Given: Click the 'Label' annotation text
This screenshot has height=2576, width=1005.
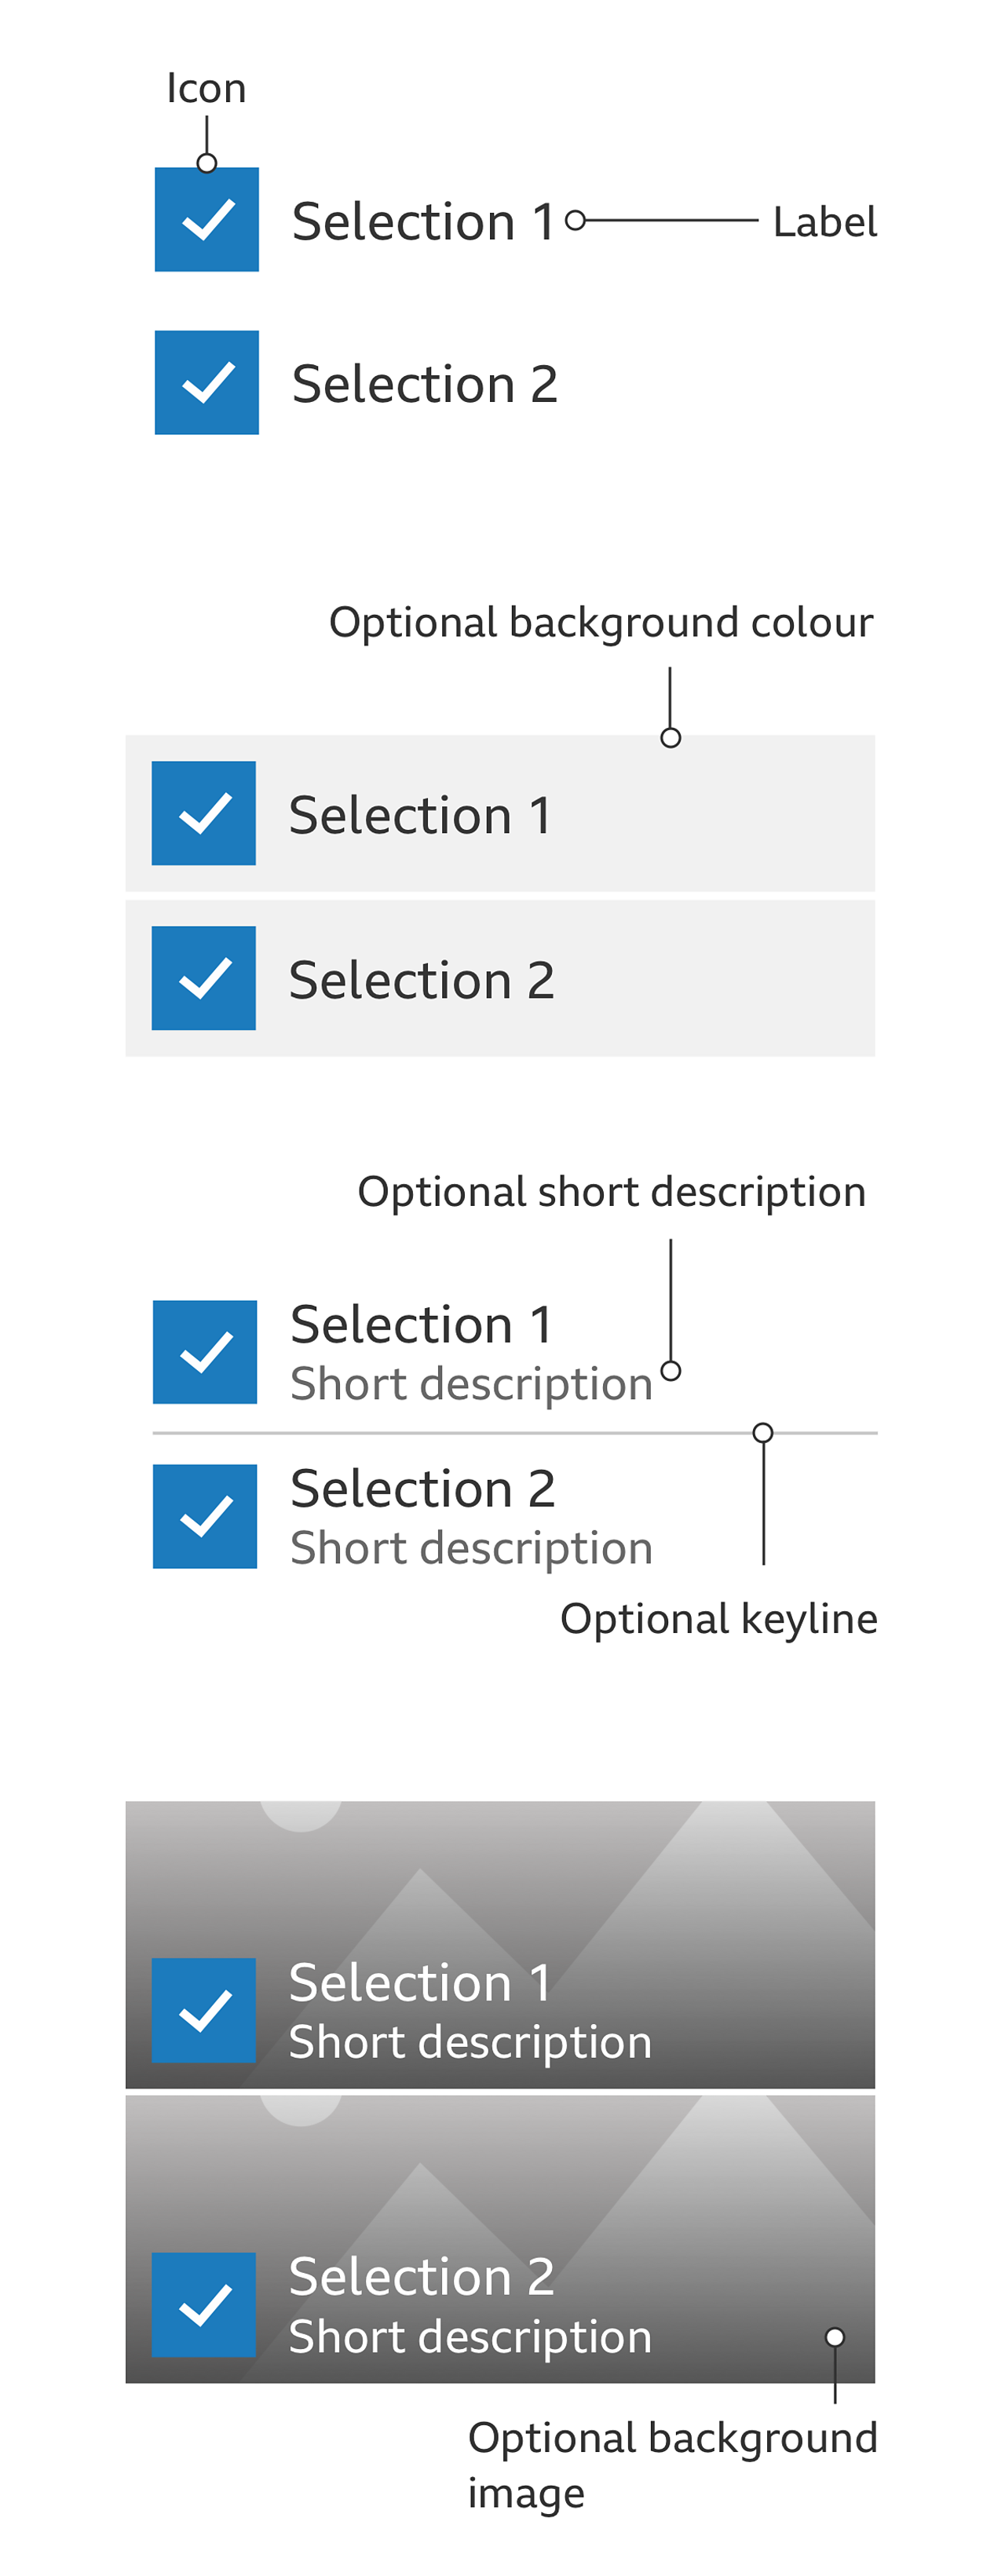Looking at the screenshot, I should pyautogui.click(x=824, y=222).
